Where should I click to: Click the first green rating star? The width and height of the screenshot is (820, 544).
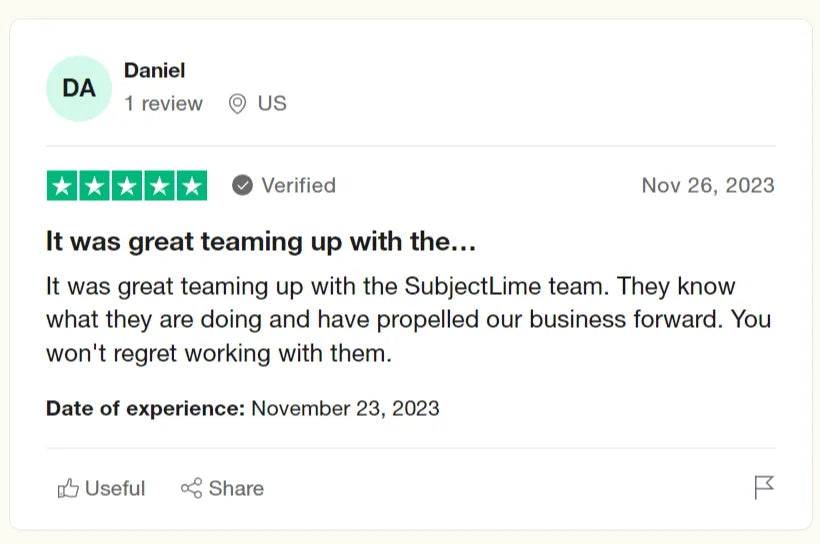(x=62, y=186)
